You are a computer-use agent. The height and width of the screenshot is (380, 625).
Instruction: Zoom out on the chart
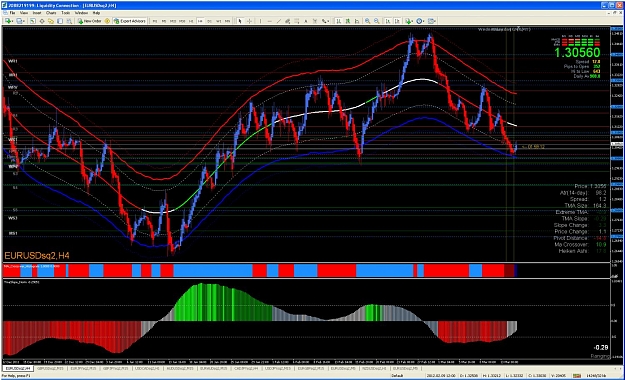click(377, 21)
